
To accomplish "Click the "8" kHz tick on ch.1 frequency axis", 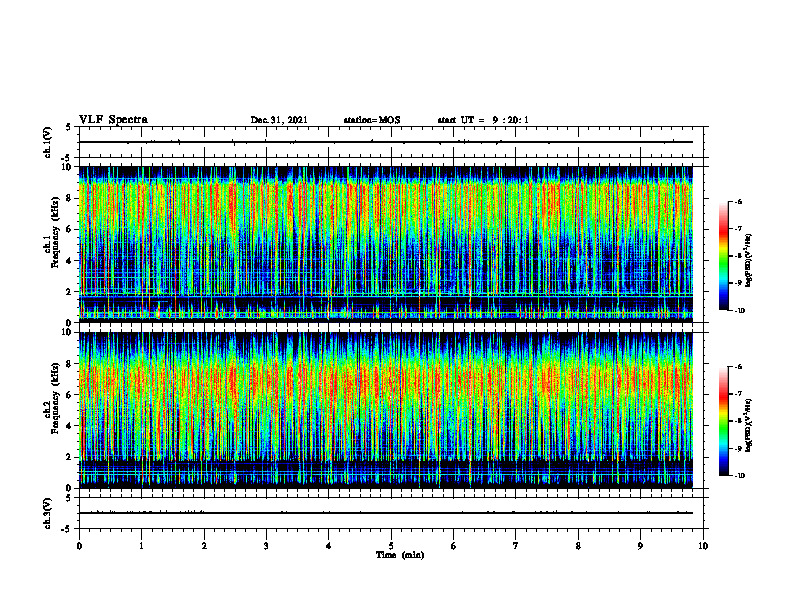I will (70, 198).
